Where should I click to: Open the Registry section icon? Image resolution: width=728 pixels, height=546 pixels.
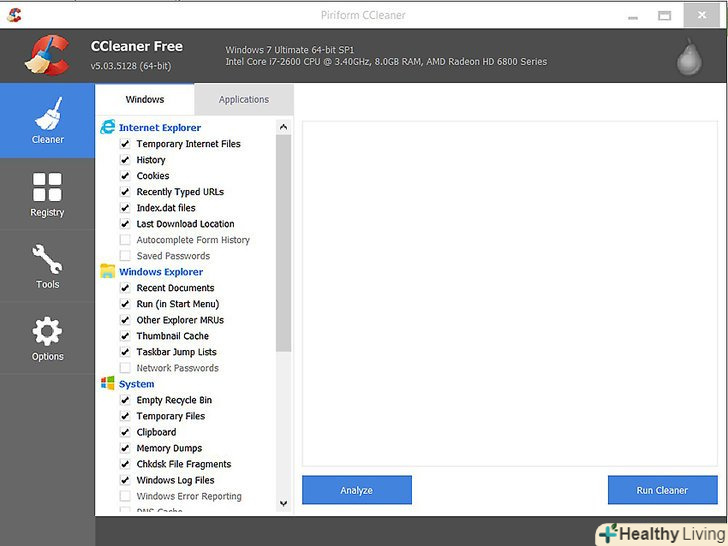coord(47,193)
